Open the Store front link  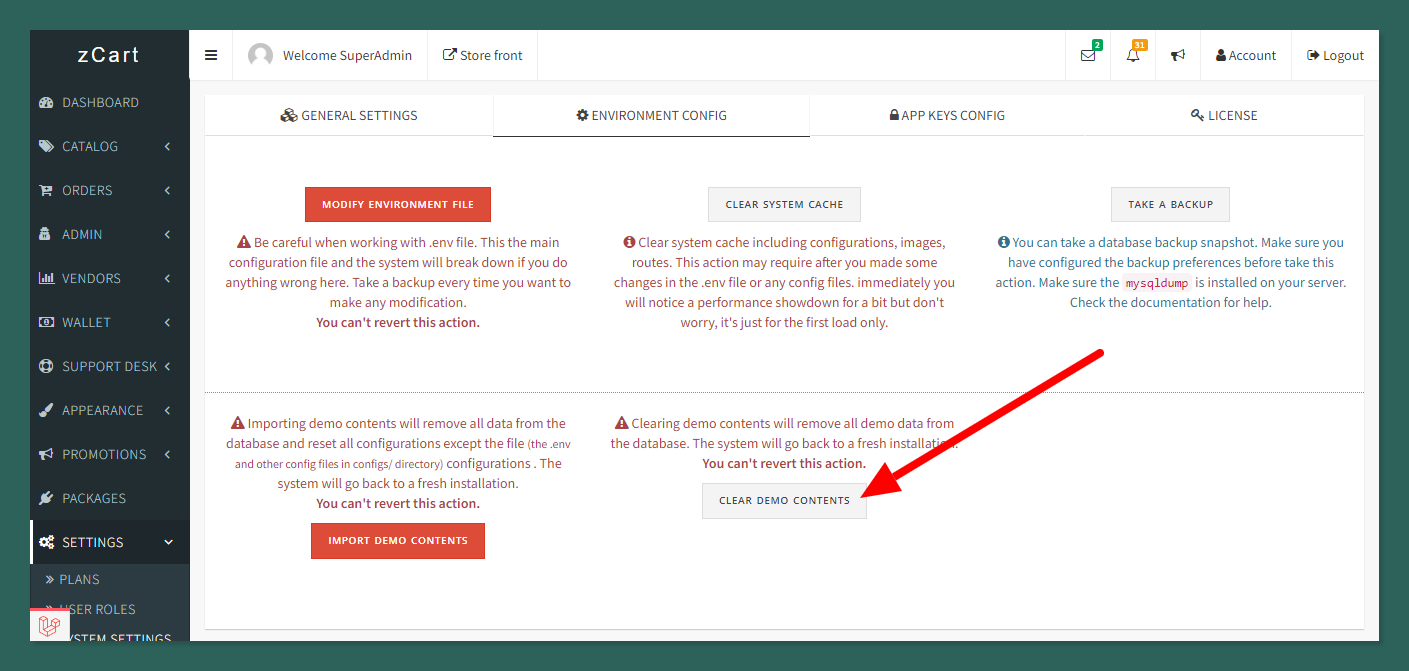(482, 56)
